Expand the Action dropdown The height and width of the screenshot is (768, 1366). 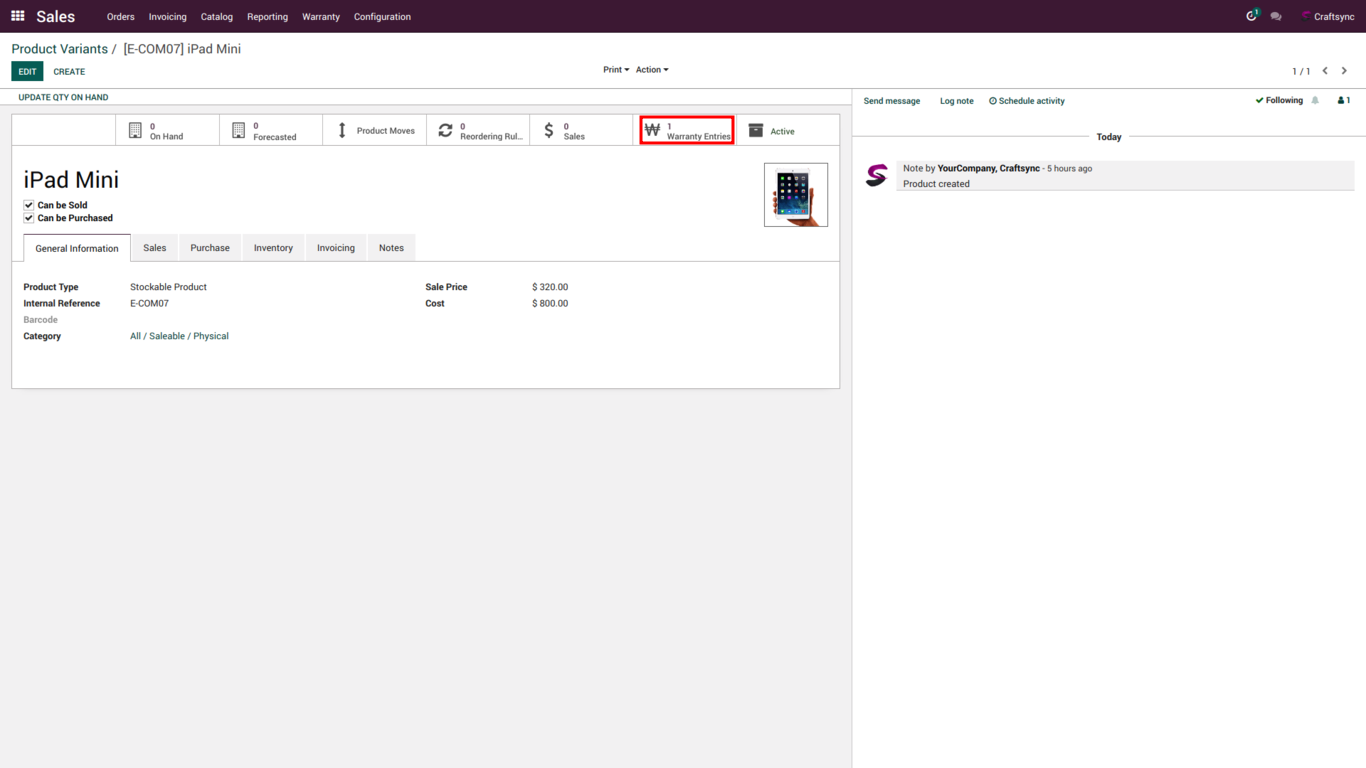652,70
